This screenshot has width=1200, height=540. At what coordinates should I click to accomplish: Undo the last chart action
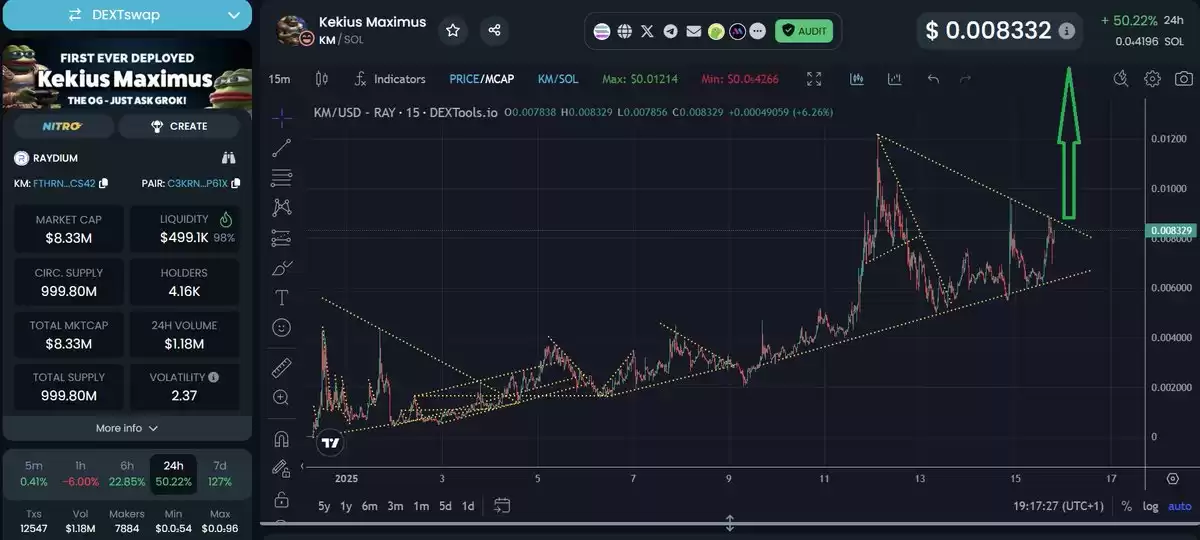[933, 79]
